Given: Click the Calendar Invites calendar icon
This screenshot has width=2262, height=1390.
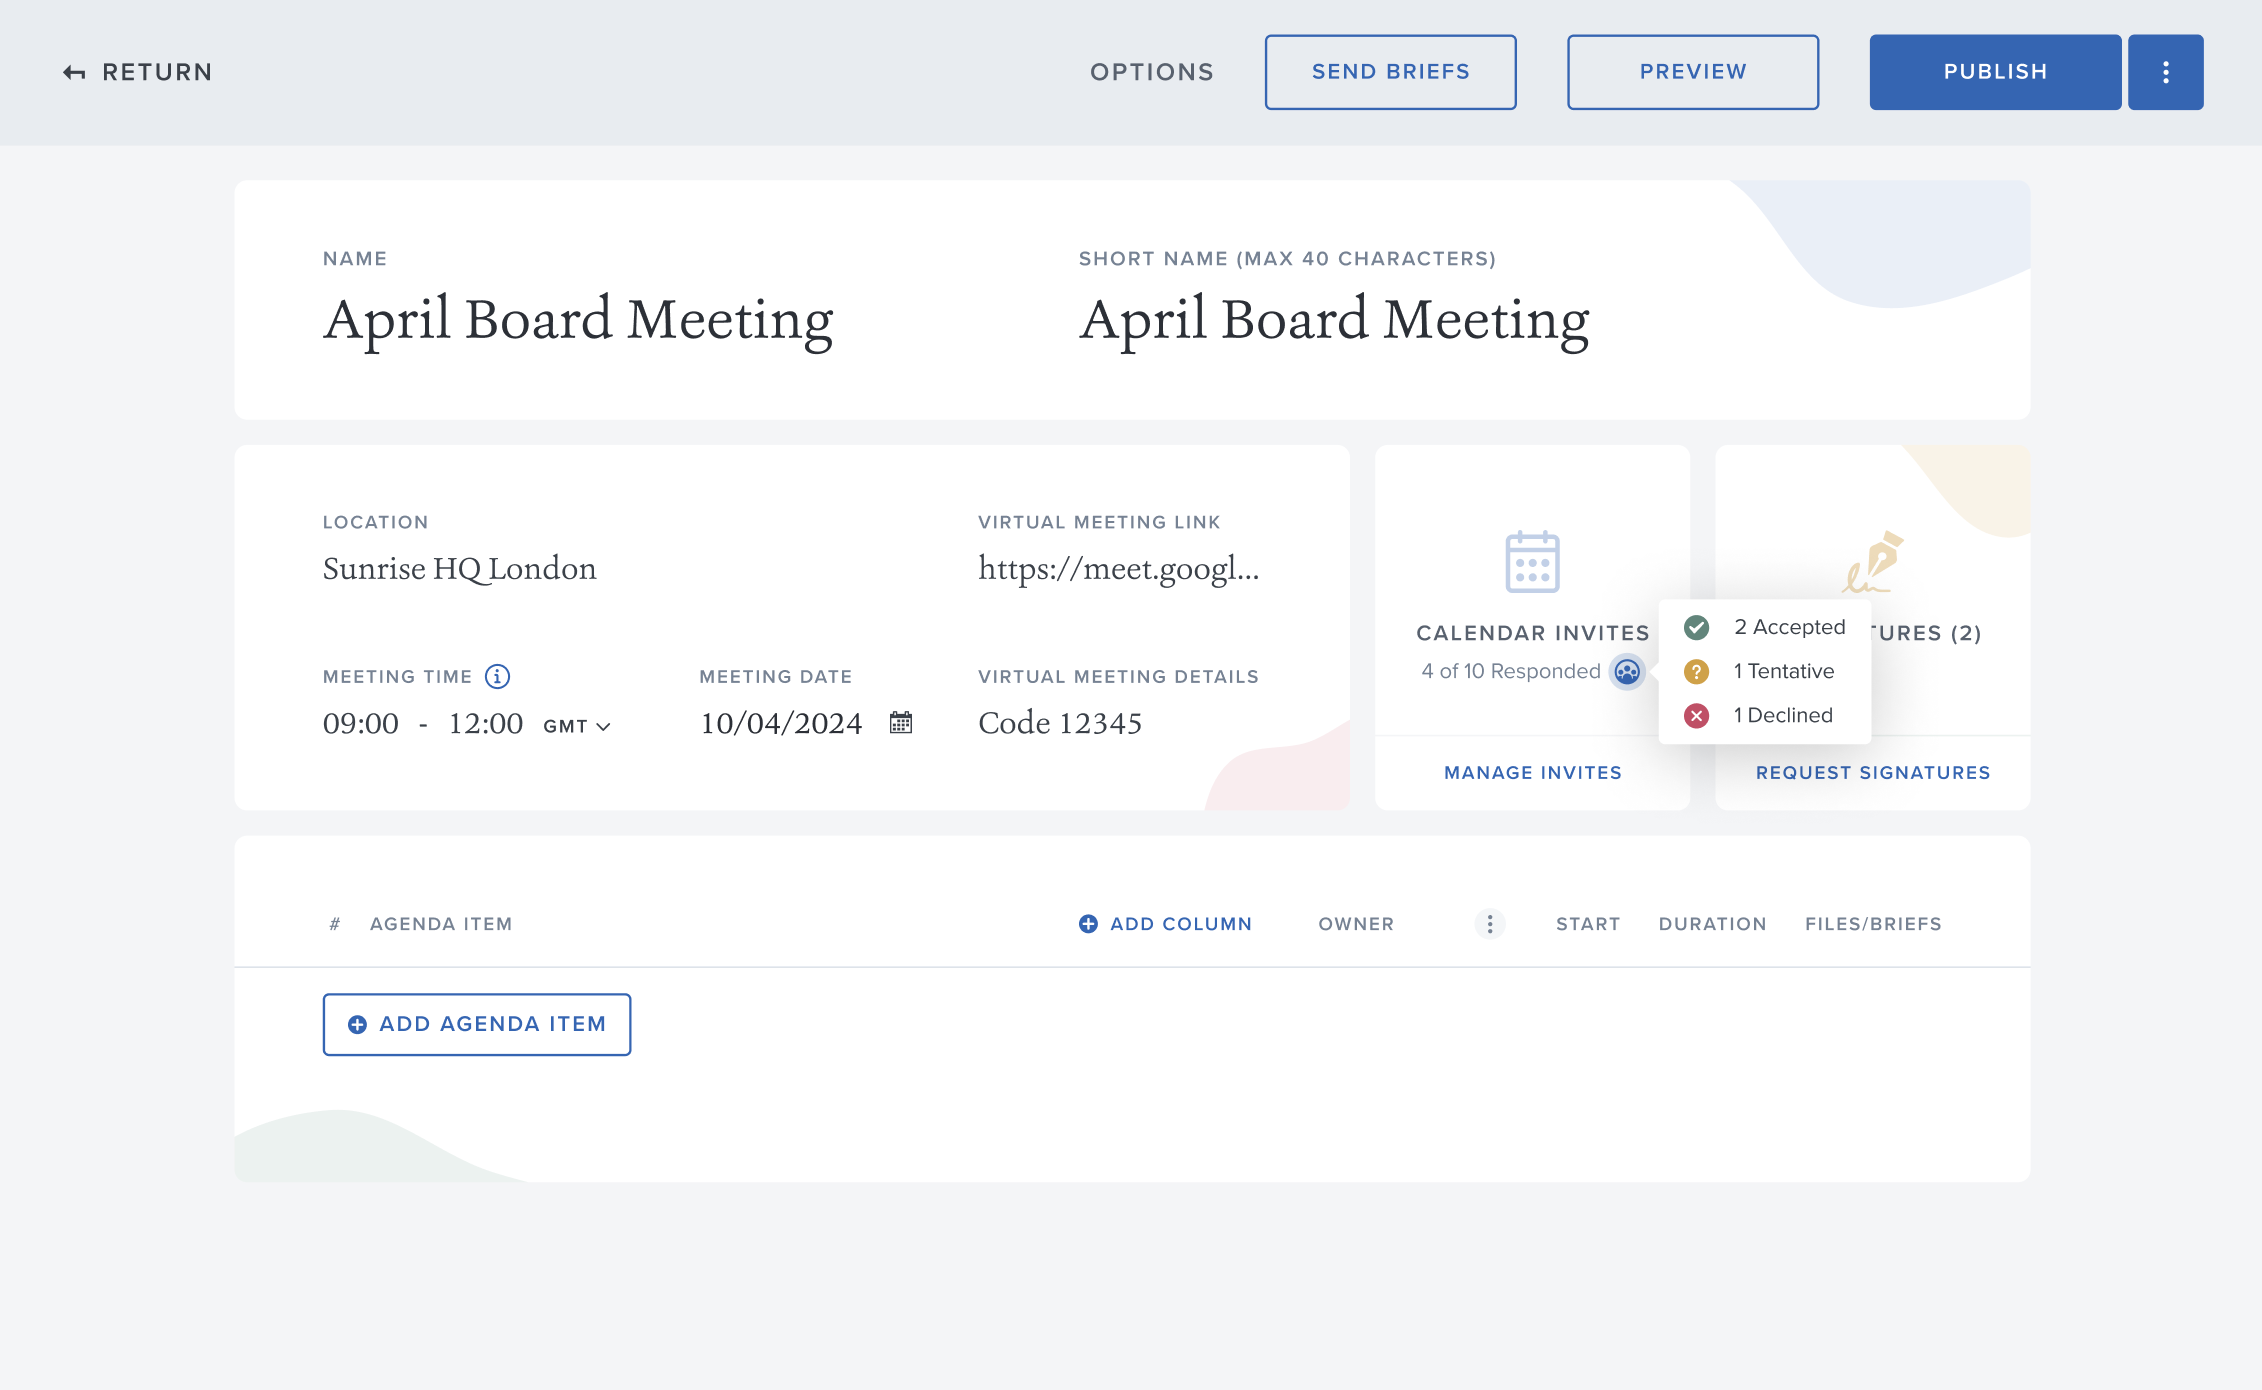Looking at the screenshot, I should pos(1533,561).
